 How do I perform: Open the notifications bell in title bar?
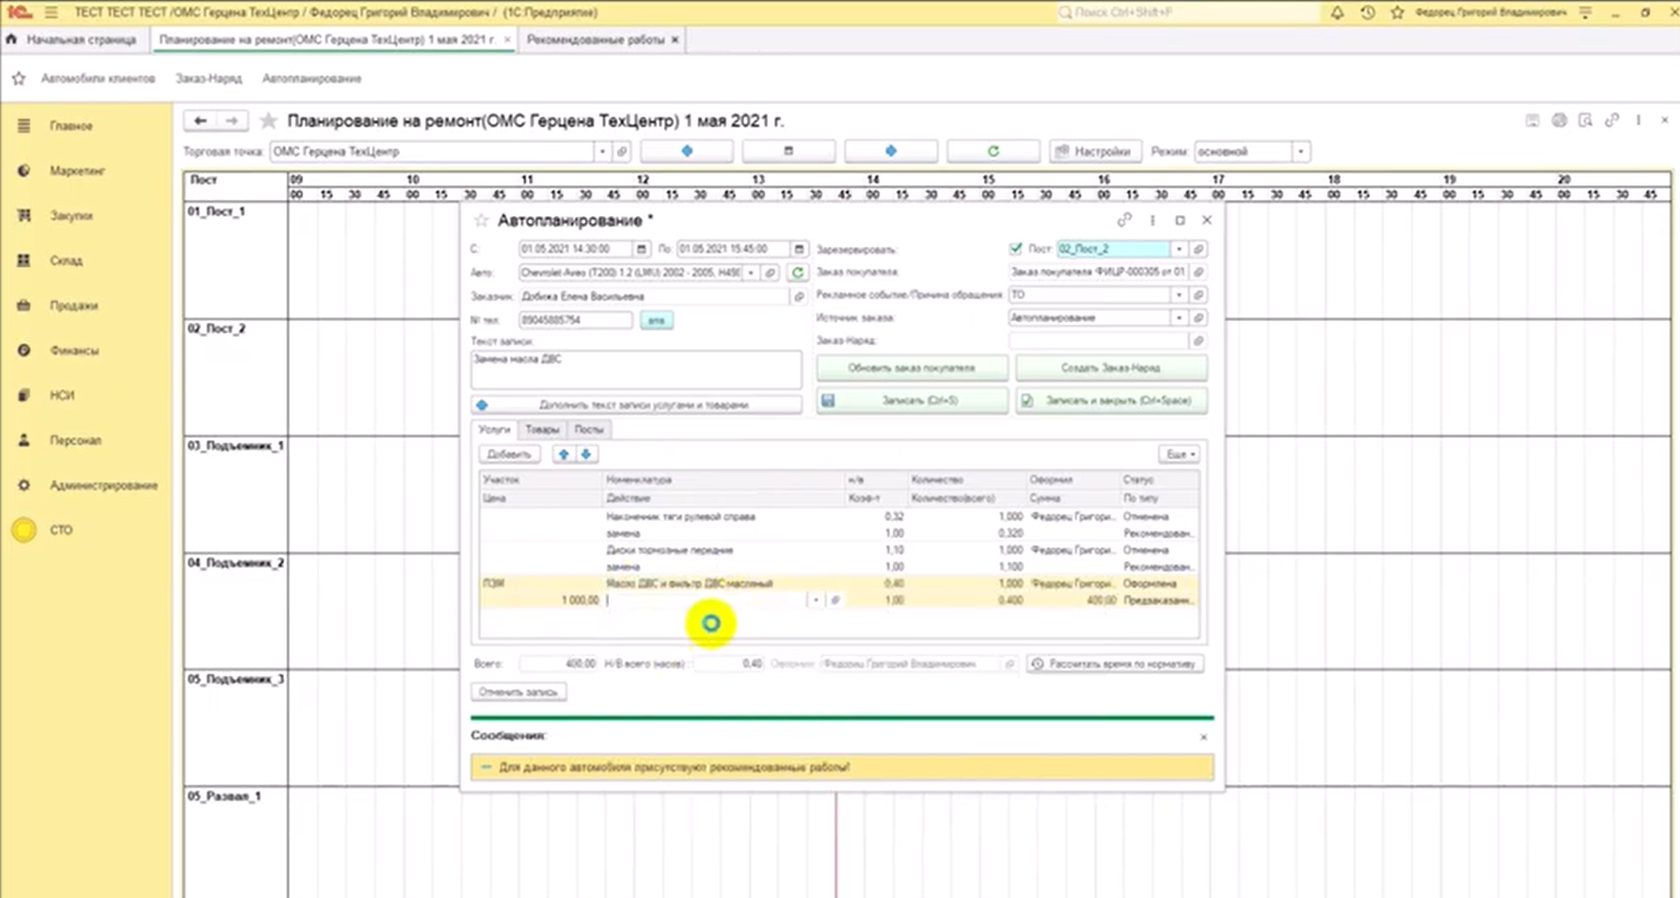point(1337,13)
